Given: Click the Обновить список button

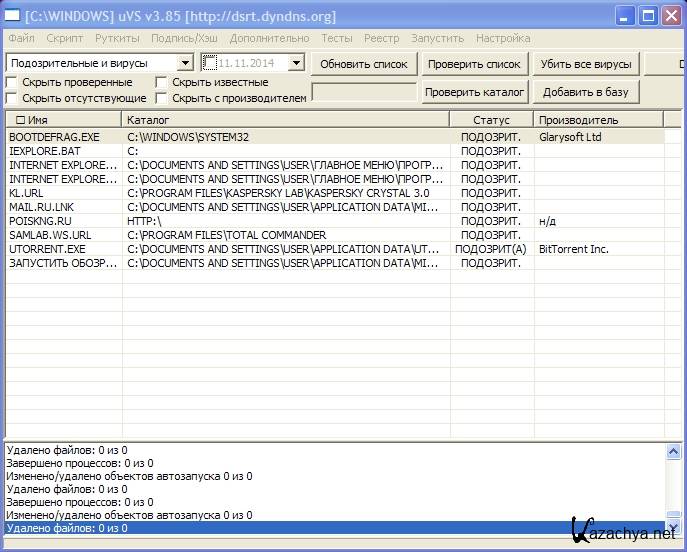Looking at the screenshot, I should [363, 64].
